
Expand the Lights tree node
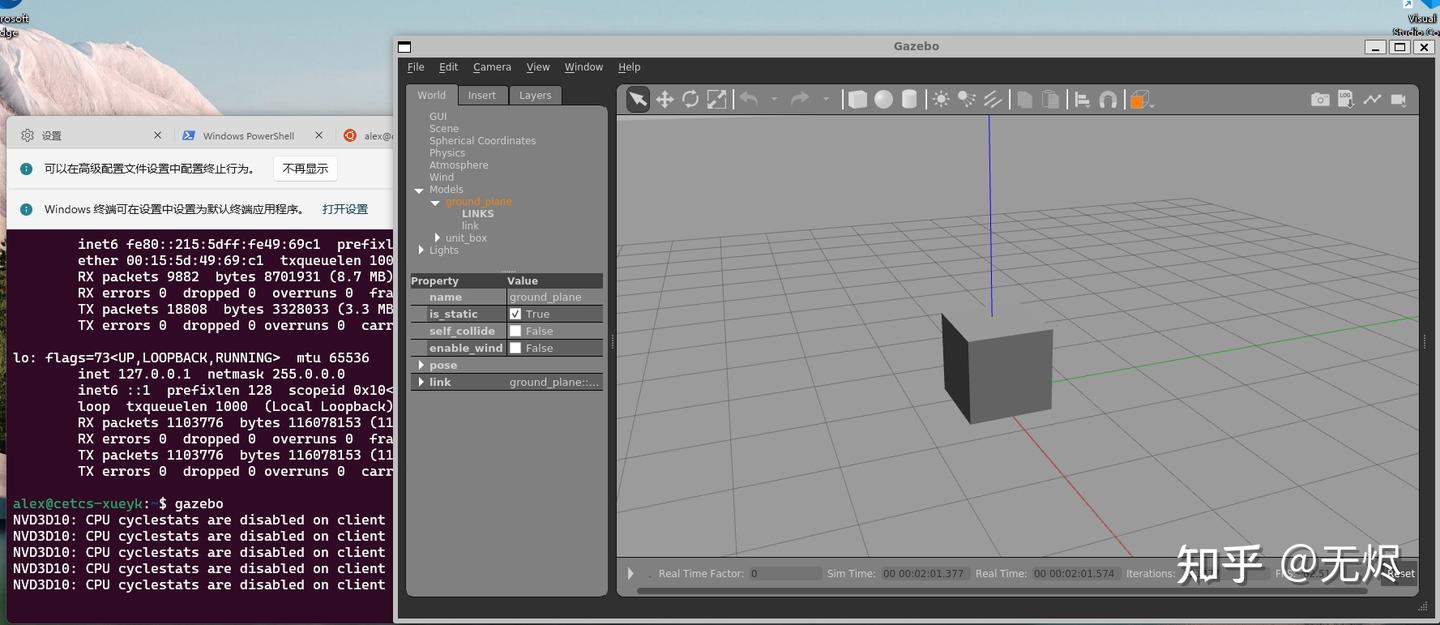(421, 250)
